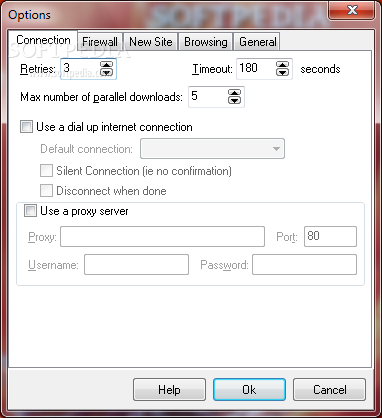
Task: Click the proxy Password field
Action: click(x=304, y=265)
